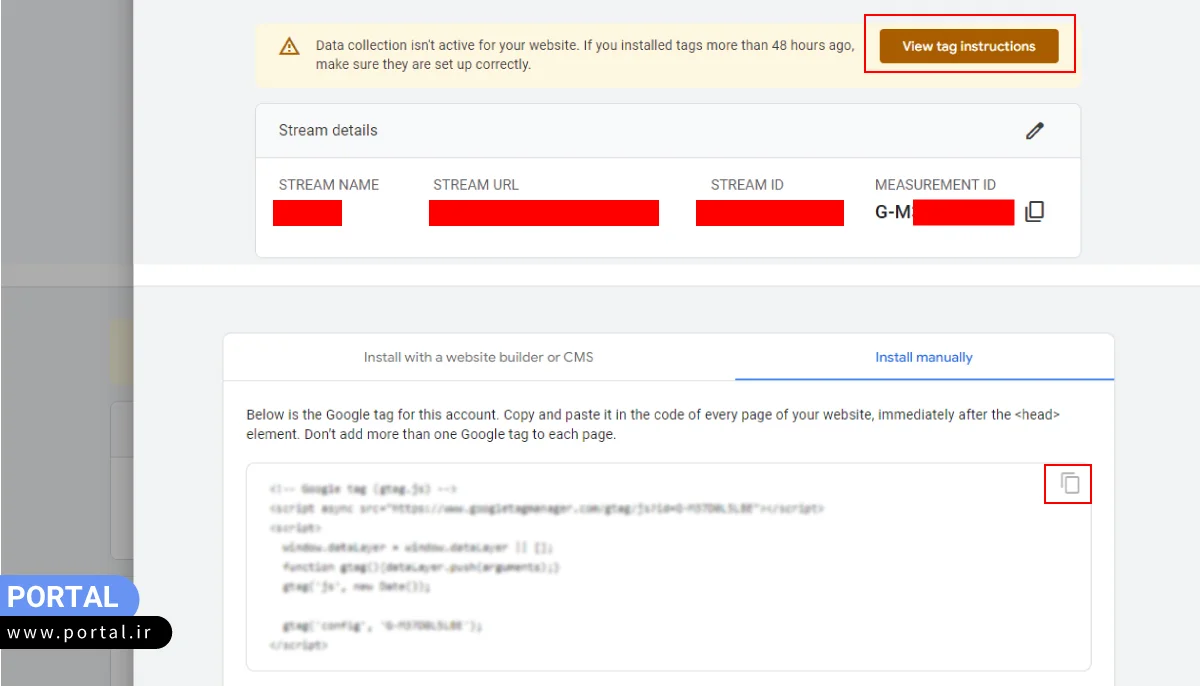Click the Stream details heading
This screenshot has height=686, width=1200.
tap(328, 131)
